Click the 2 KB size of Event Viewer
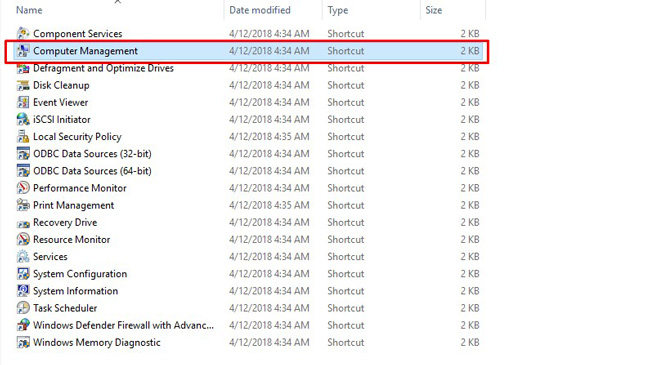The height and width of the screenshot is (365, 650). [470, 102]
